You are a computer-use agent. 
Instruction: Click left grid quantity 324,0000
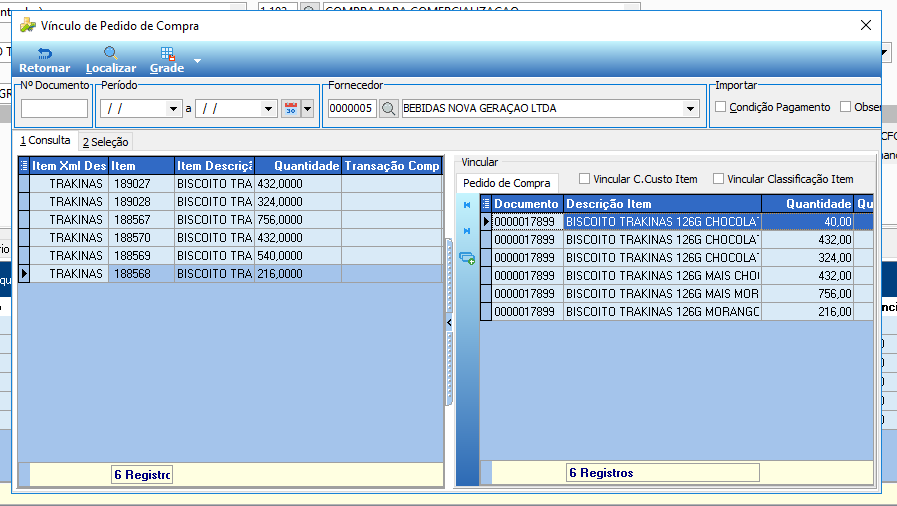pyautogui.click(x=298, y=202)
